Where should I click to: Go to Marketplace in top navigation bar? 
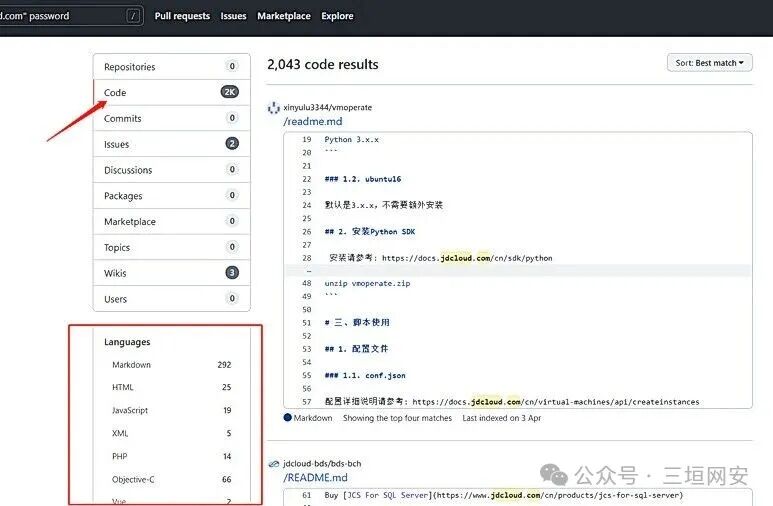point(284,16)
